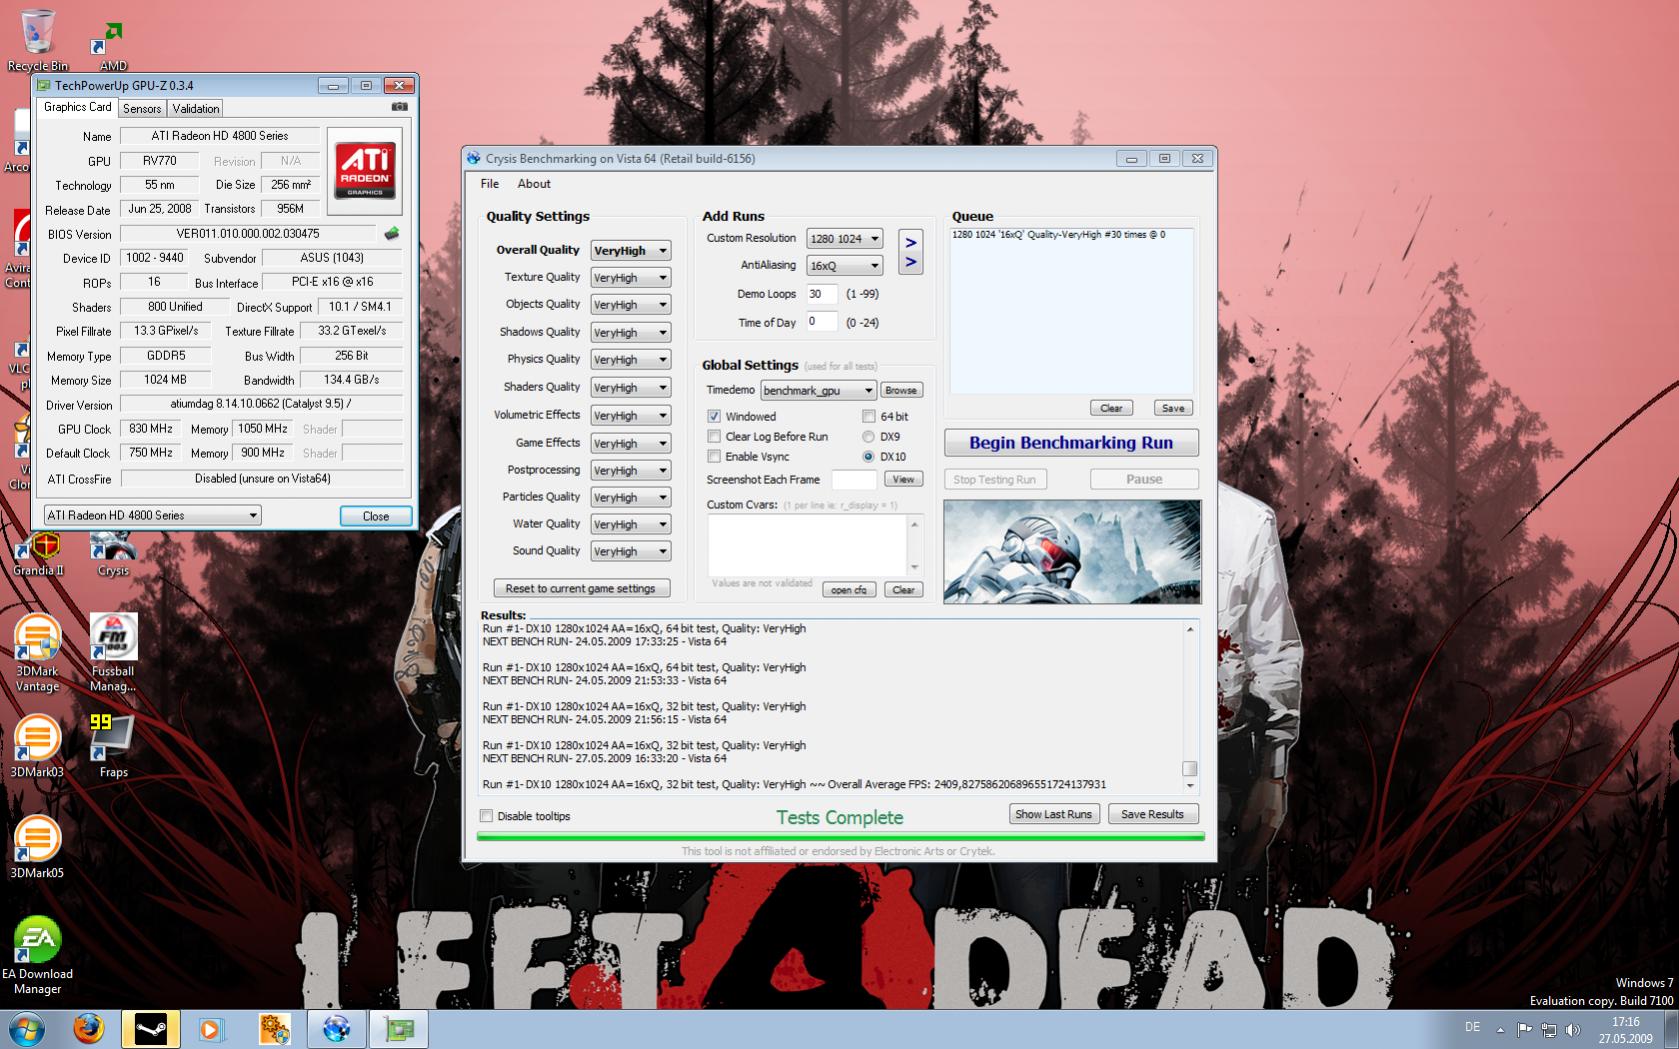The image size is (1679, 1049).
Task: Launch the 3DMark03 desktop icon
Action: pos(37,746)
